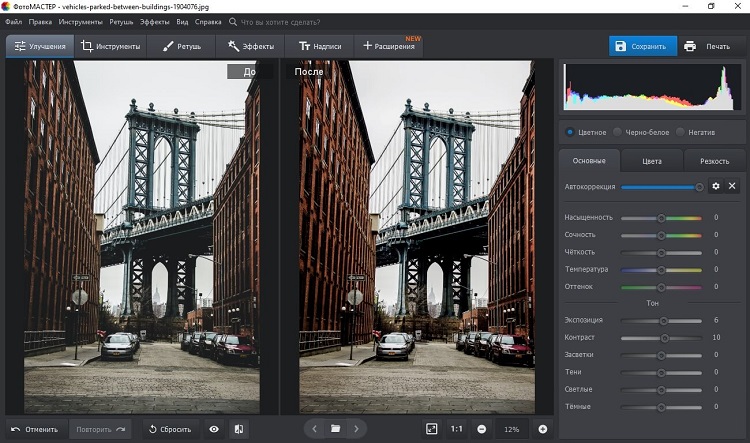Viewport: 750px width, 443px height.
Task: Select the Негатив radio button
Action: (x=681, y=132)
